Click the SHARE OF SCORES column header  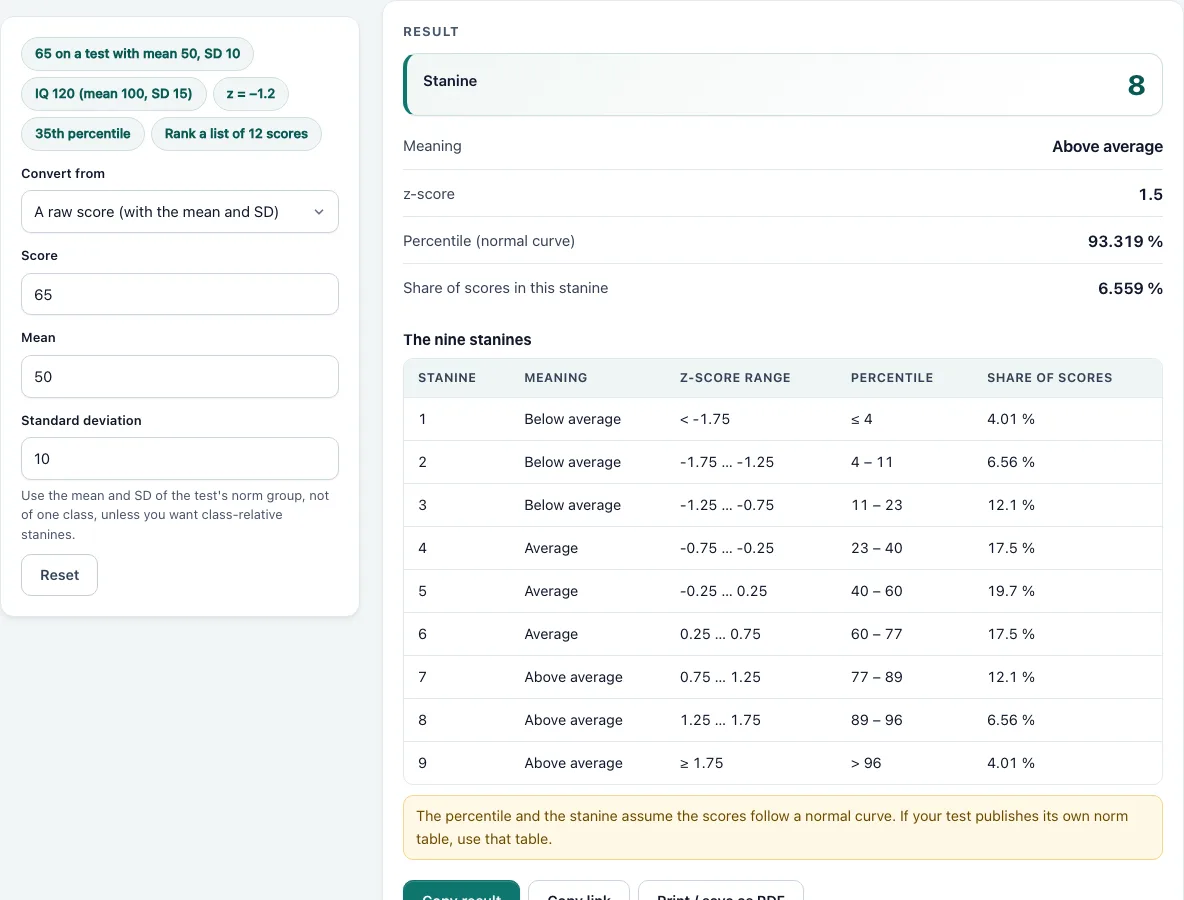point(1050,378)
